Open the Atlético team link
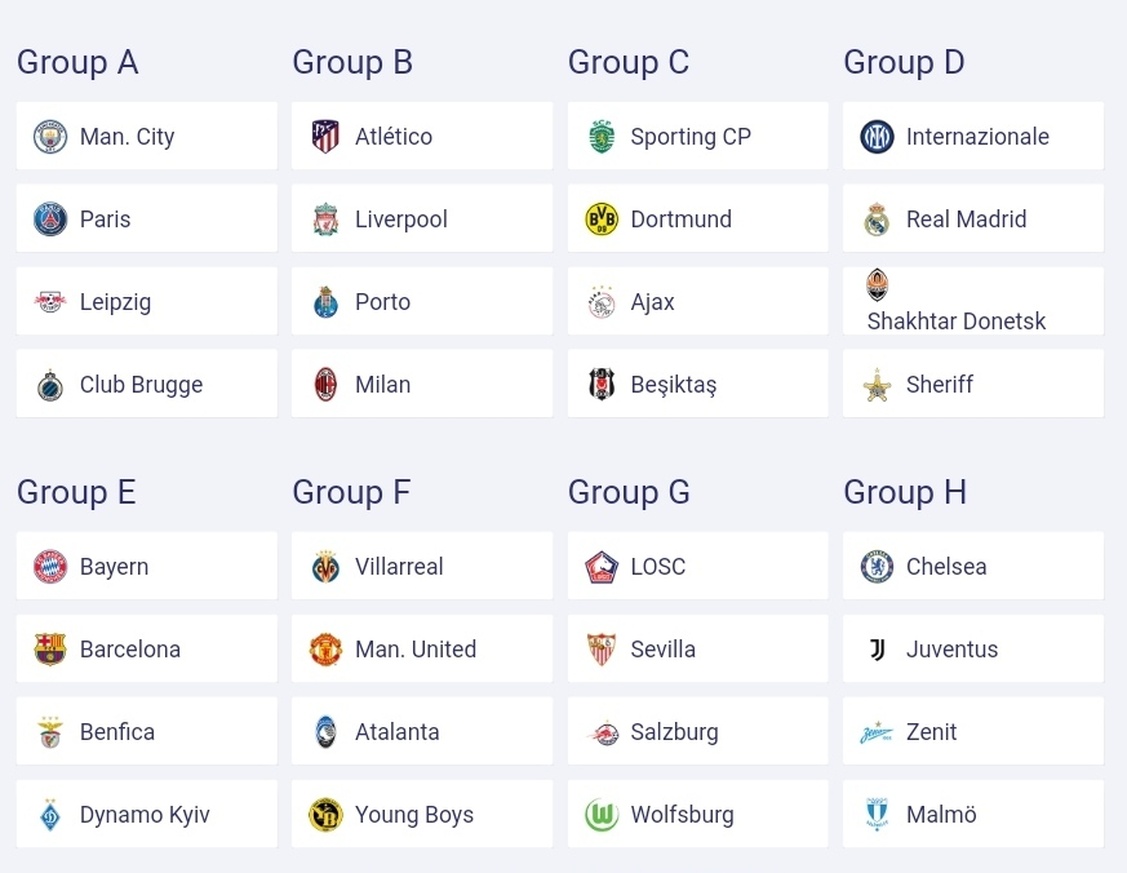 click(393, 136)
